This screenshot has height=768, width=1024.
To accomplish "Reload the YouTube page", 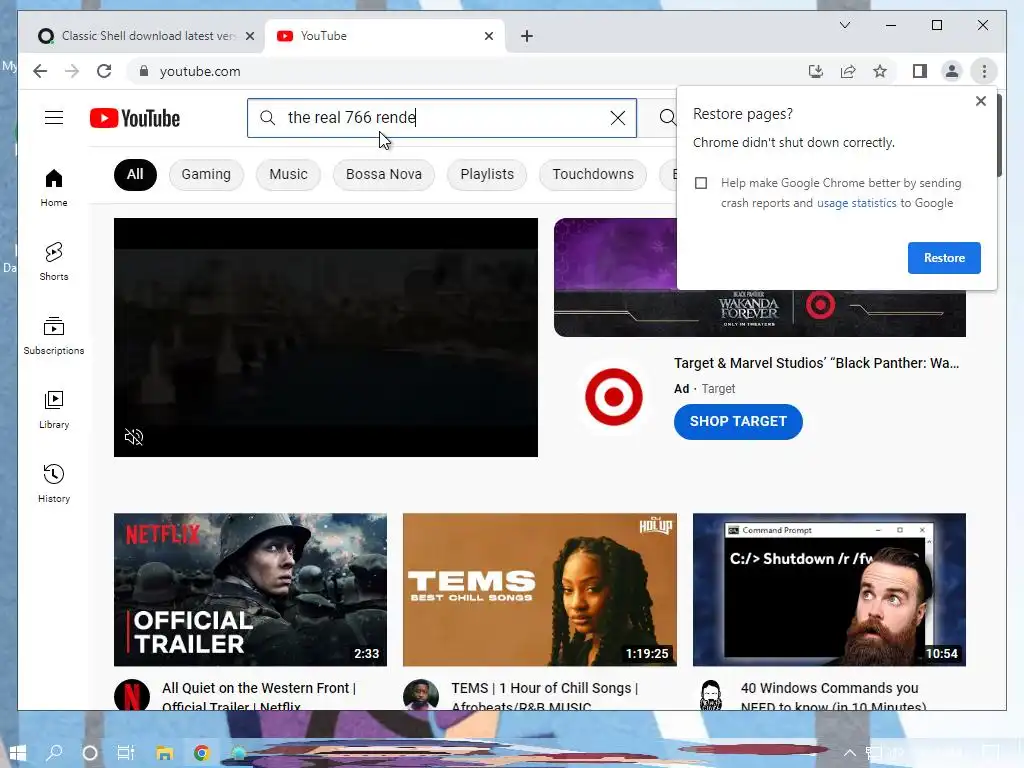I will pos(104,71).
